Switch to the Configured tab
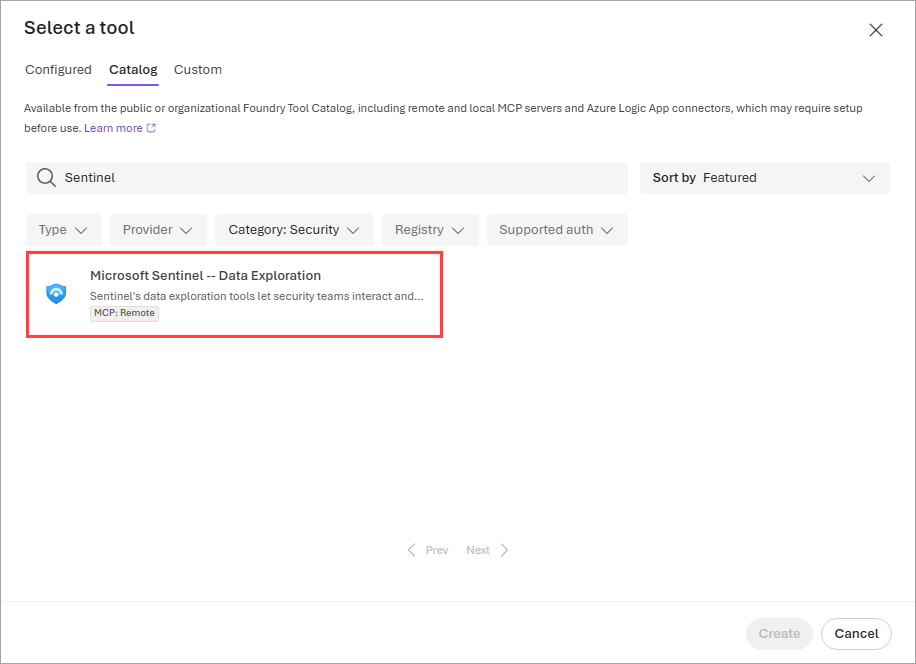Screen dimensions: 916x664 (58, 69)
